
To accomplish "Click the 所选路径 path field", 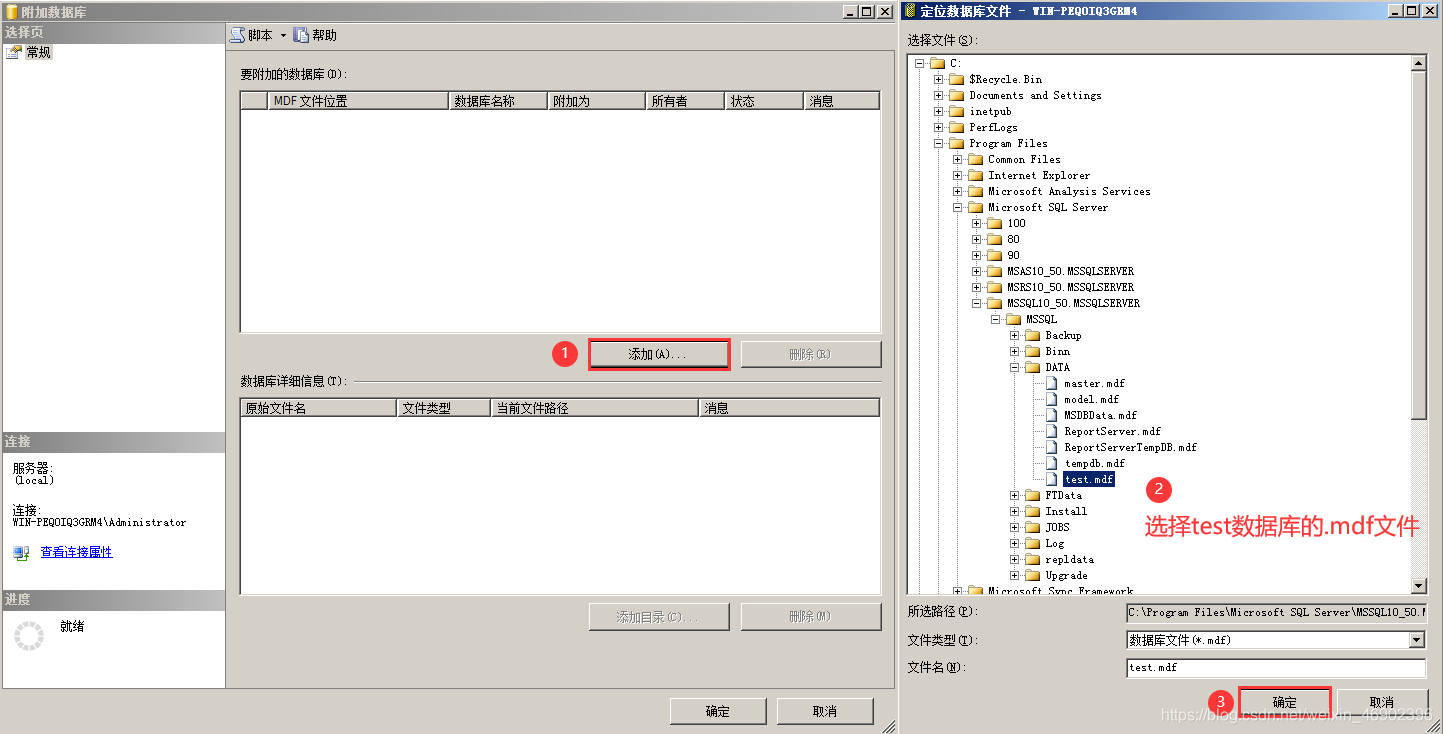I will coord(1275,612).
